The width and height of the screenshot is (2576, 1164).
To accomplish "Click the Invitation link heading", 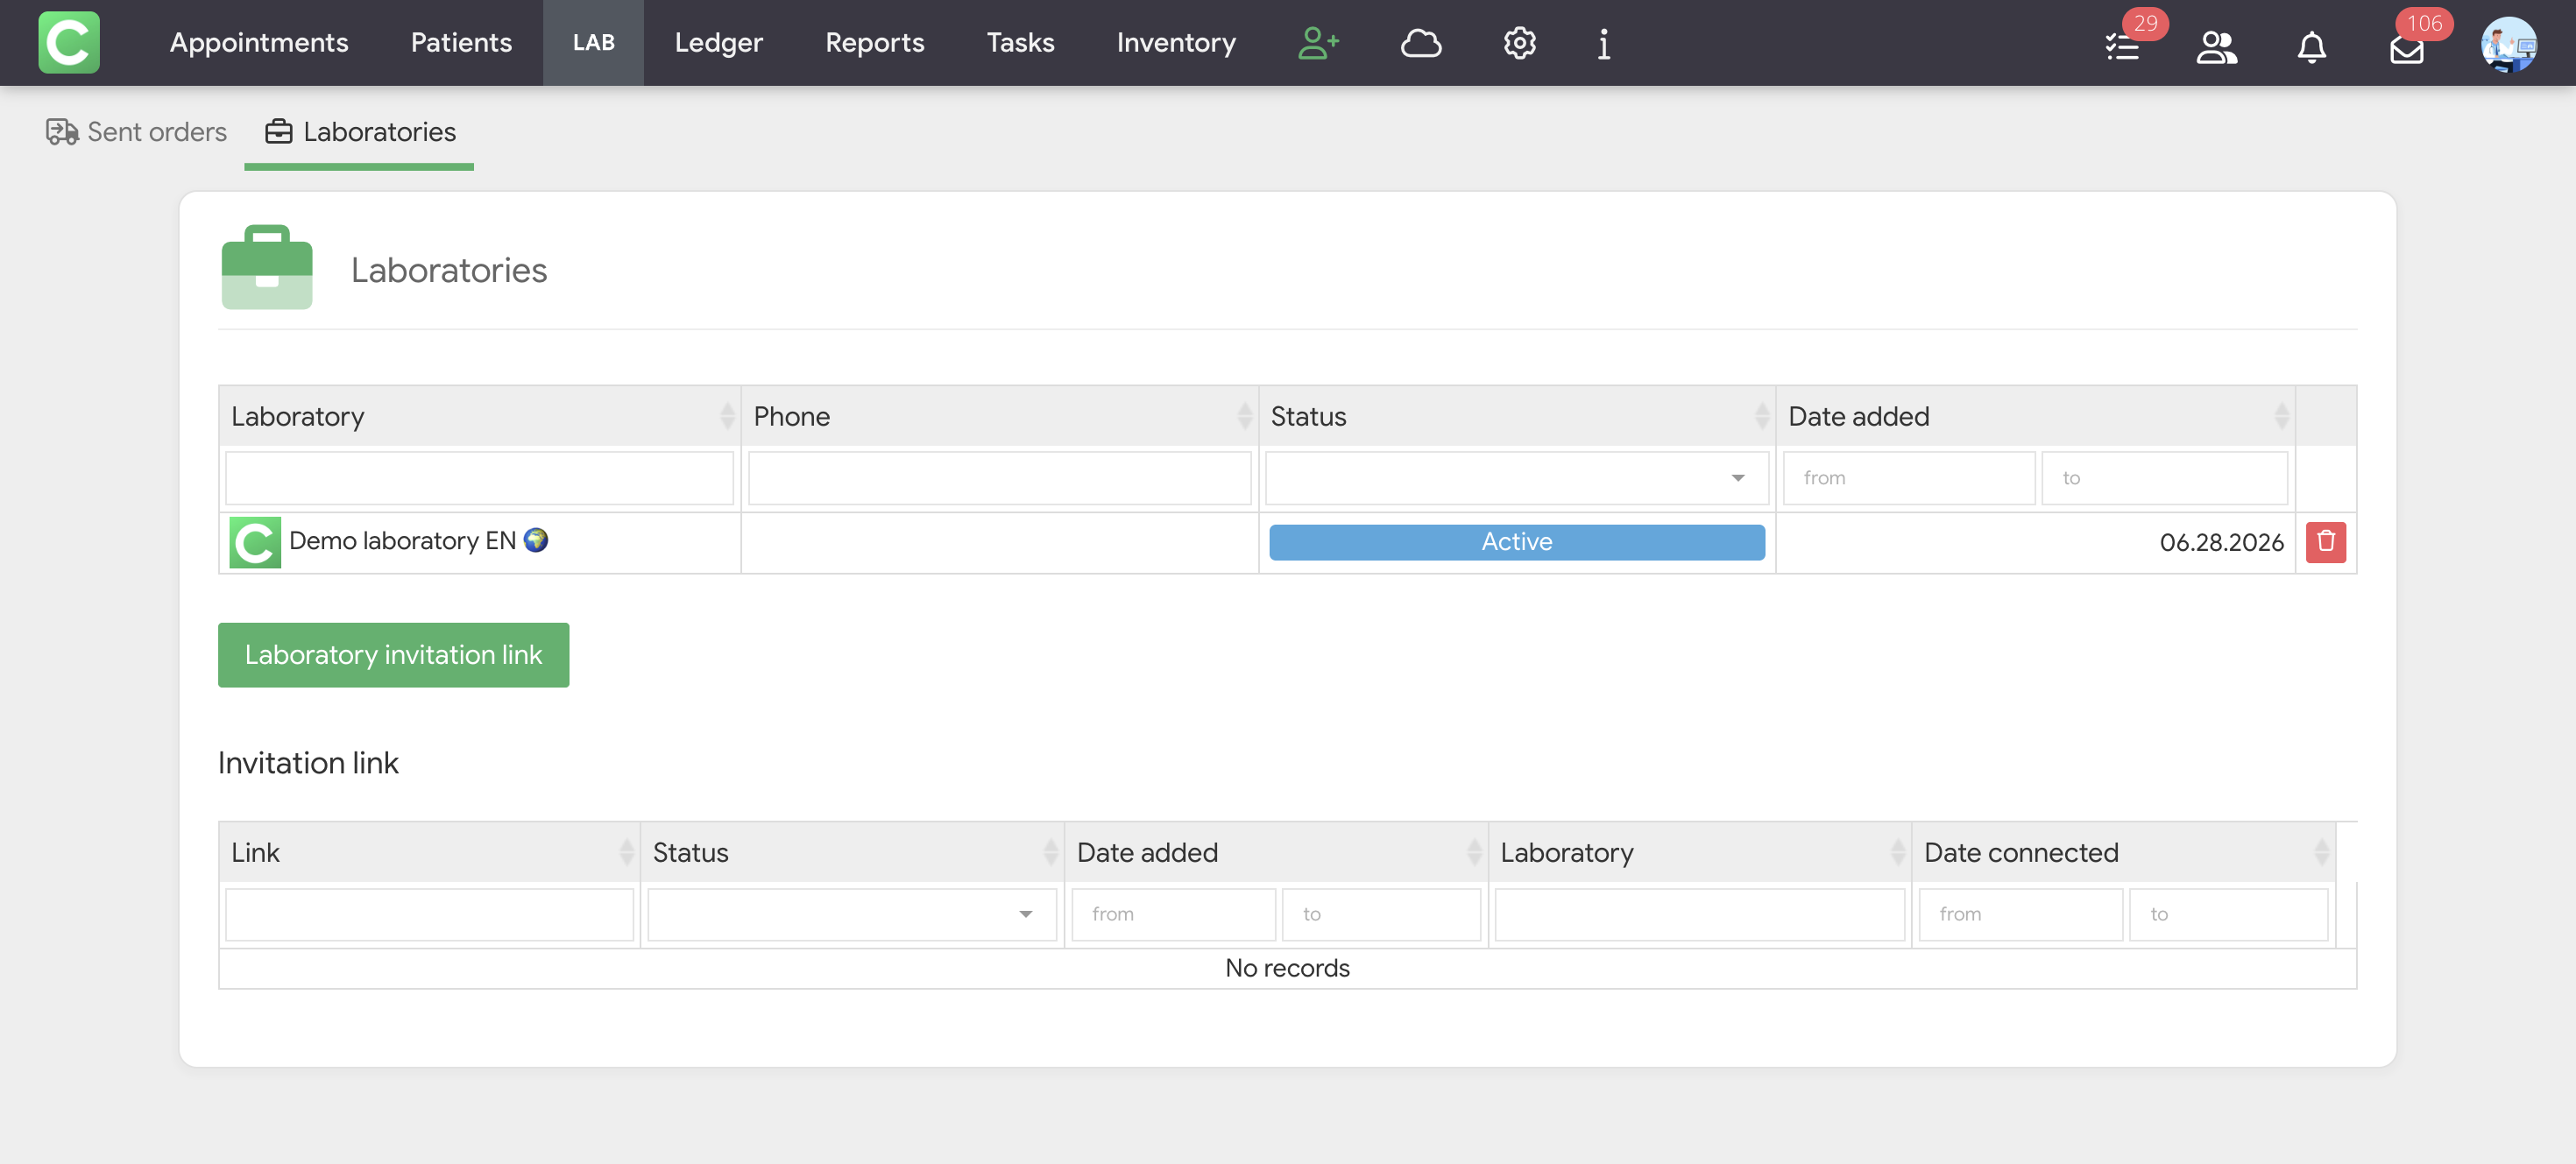I will (x=308, y=763).
